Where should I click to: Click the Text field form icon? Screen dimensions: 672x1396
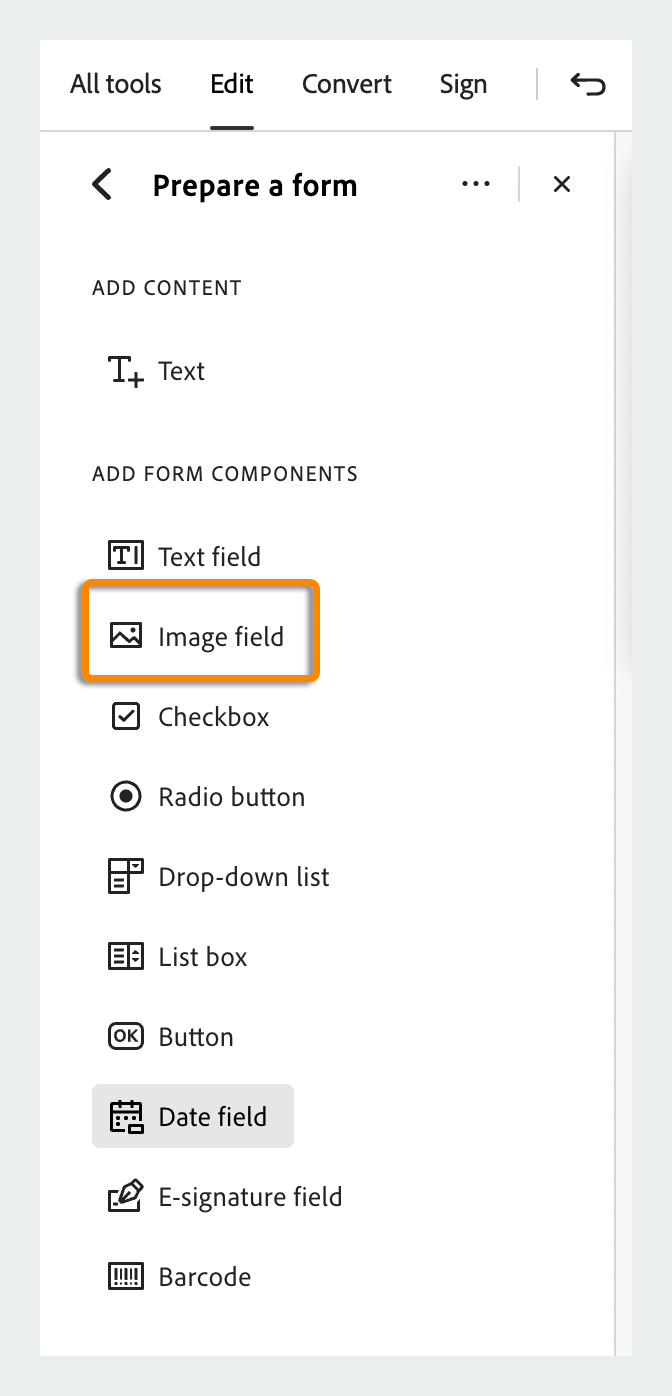[126, 556]
